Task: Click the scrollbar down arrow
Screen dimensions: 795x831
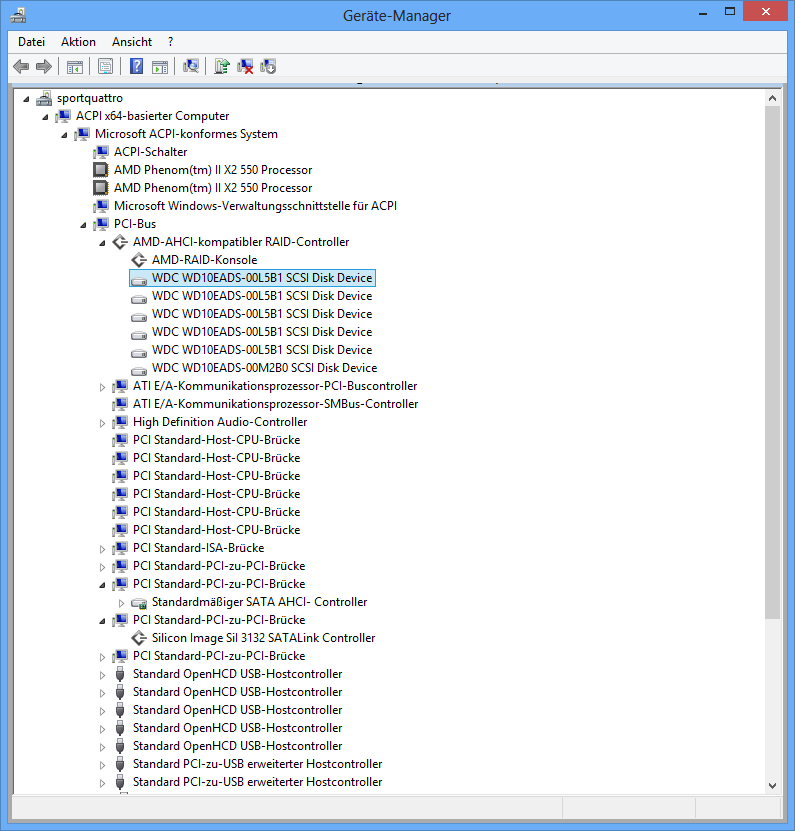Action: point(772,785)
